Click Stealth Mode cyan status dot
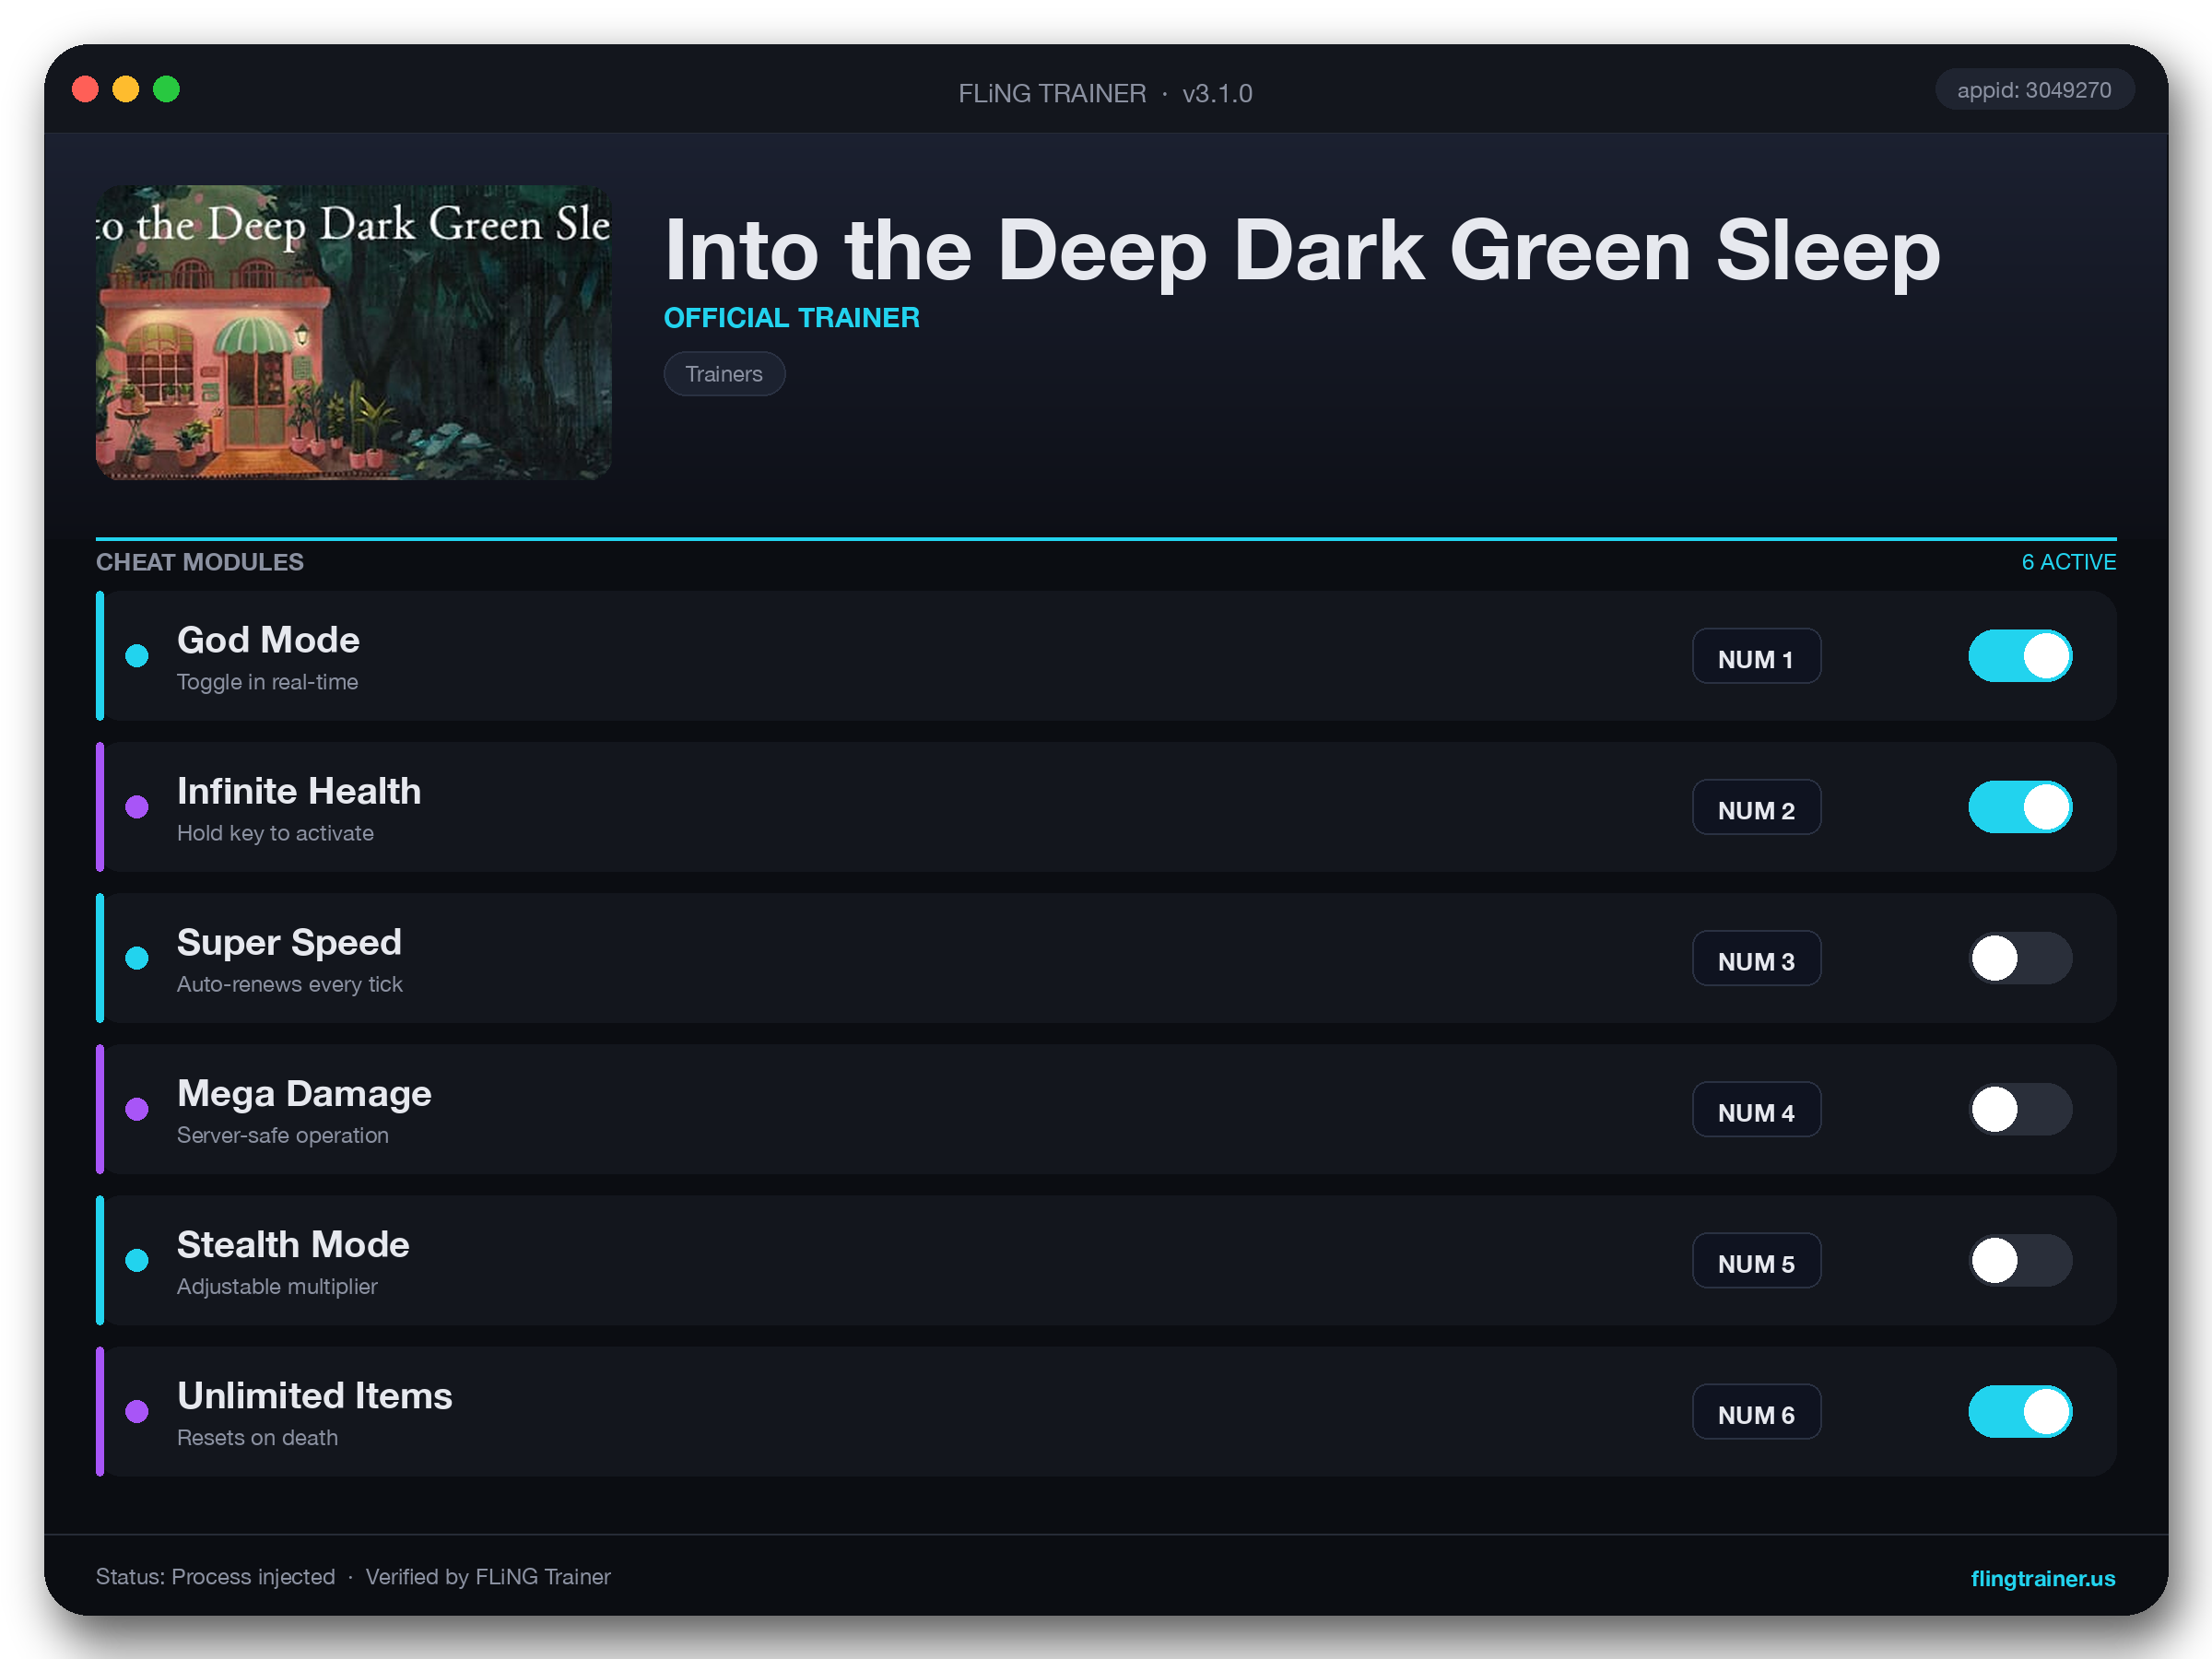The image size is (2212, 1659). point(137,1260)
